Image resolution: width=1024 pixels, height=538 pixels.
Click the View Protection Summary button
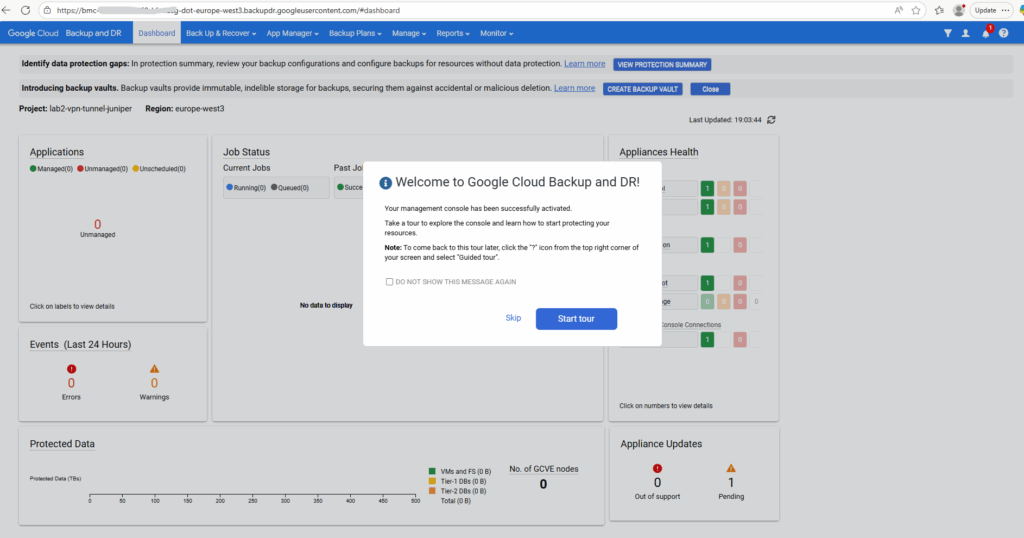point(662,64)
